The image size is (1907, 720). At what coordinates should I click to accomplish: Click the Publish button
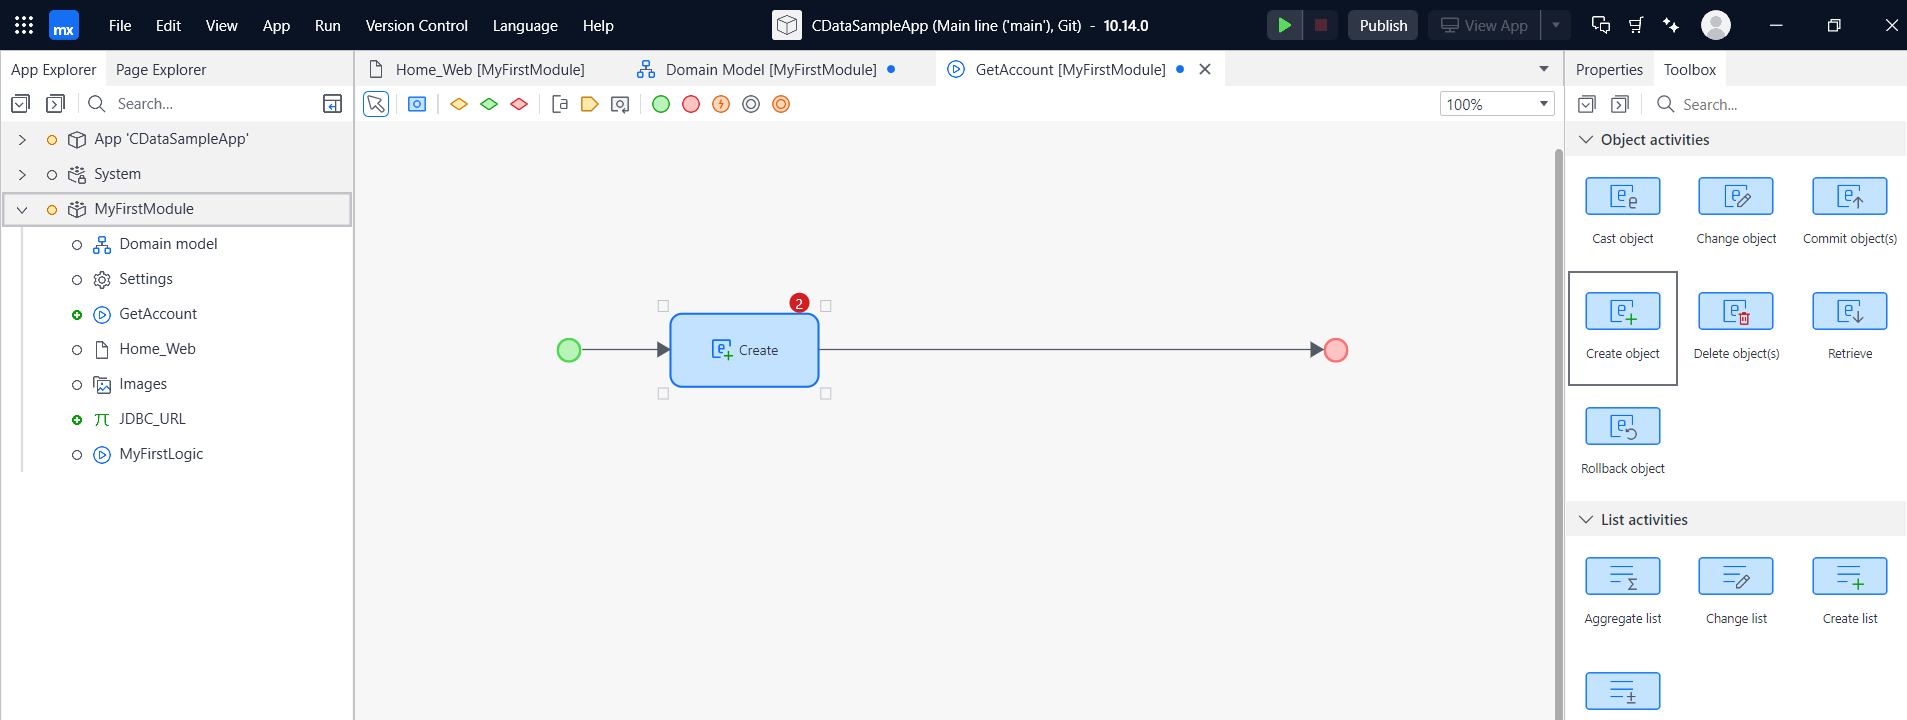click(x=1383, y=26)
